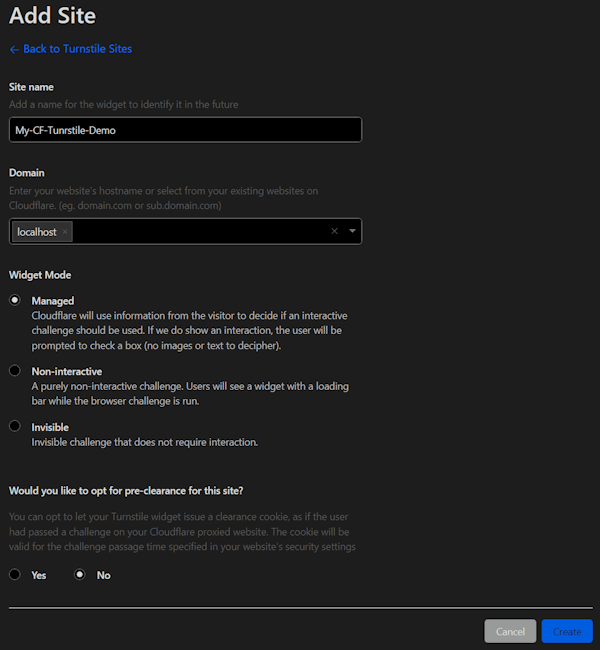Choose the Non-interactive radio button
The width and height of the screenshot is (600, 650).
[14, 371]
